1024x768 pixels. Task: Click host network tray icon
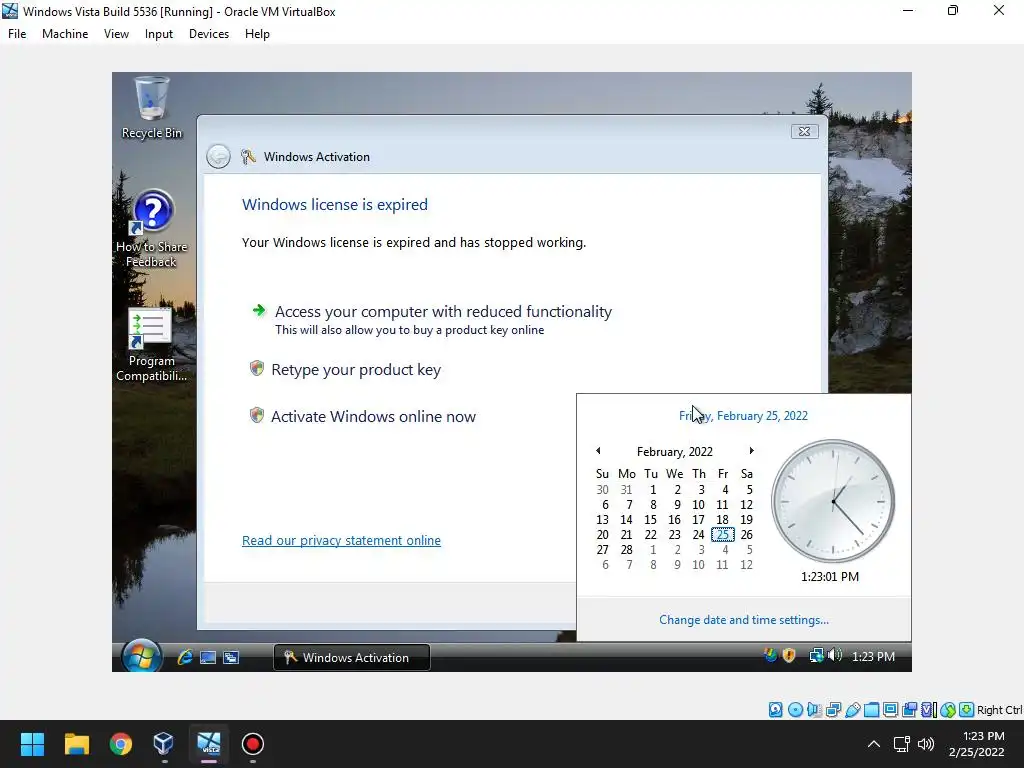[x=902, y=744]
